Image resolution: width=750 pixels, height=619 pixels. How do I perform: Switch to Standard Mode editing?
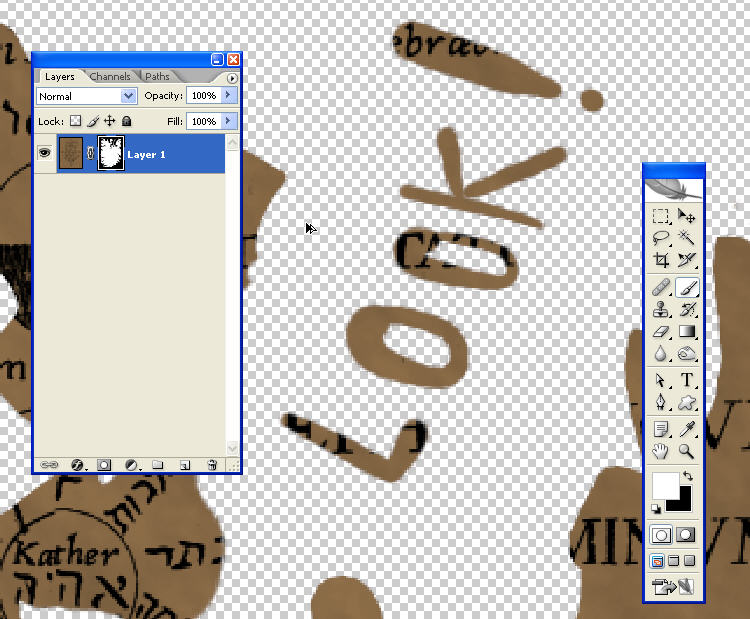coord(661,535)
